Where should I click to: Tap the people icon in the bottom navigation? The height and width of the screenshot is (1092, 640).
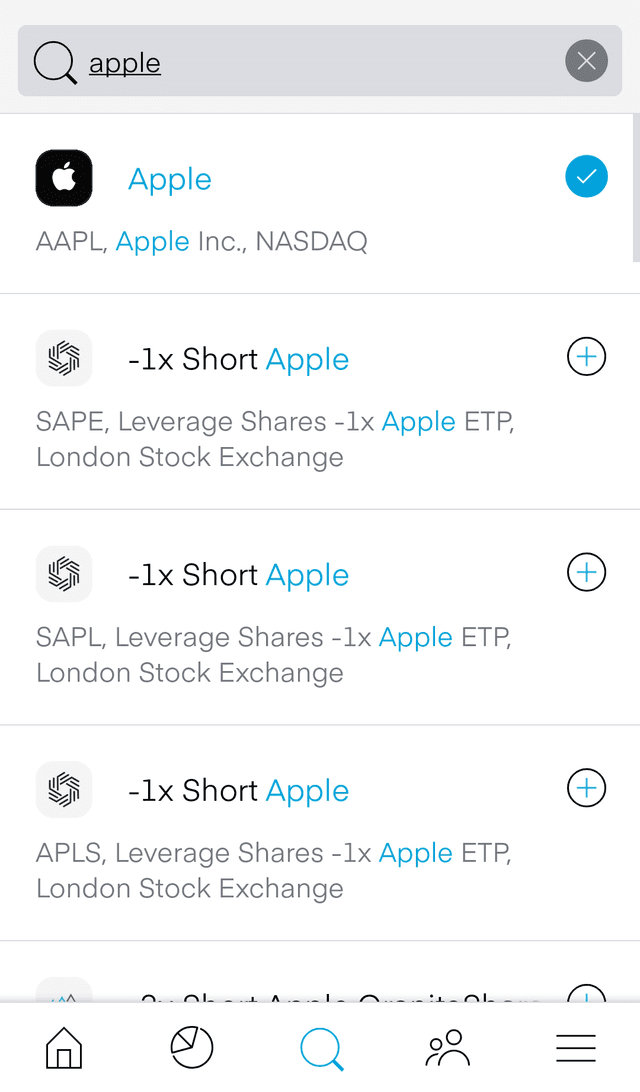447,1048
